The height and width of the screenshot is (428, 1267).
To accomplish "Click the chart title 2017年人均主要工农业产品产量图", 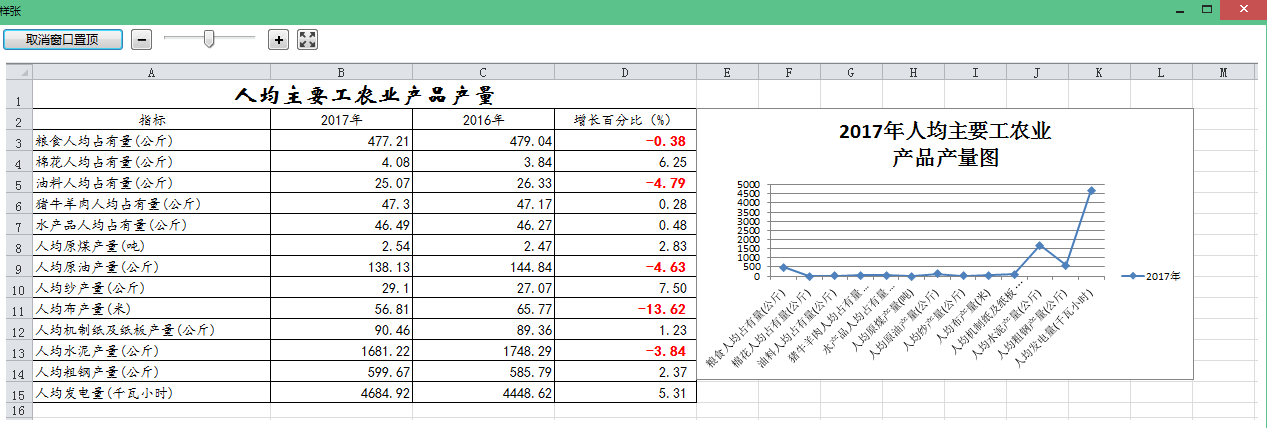I will (x=945, y=145).
